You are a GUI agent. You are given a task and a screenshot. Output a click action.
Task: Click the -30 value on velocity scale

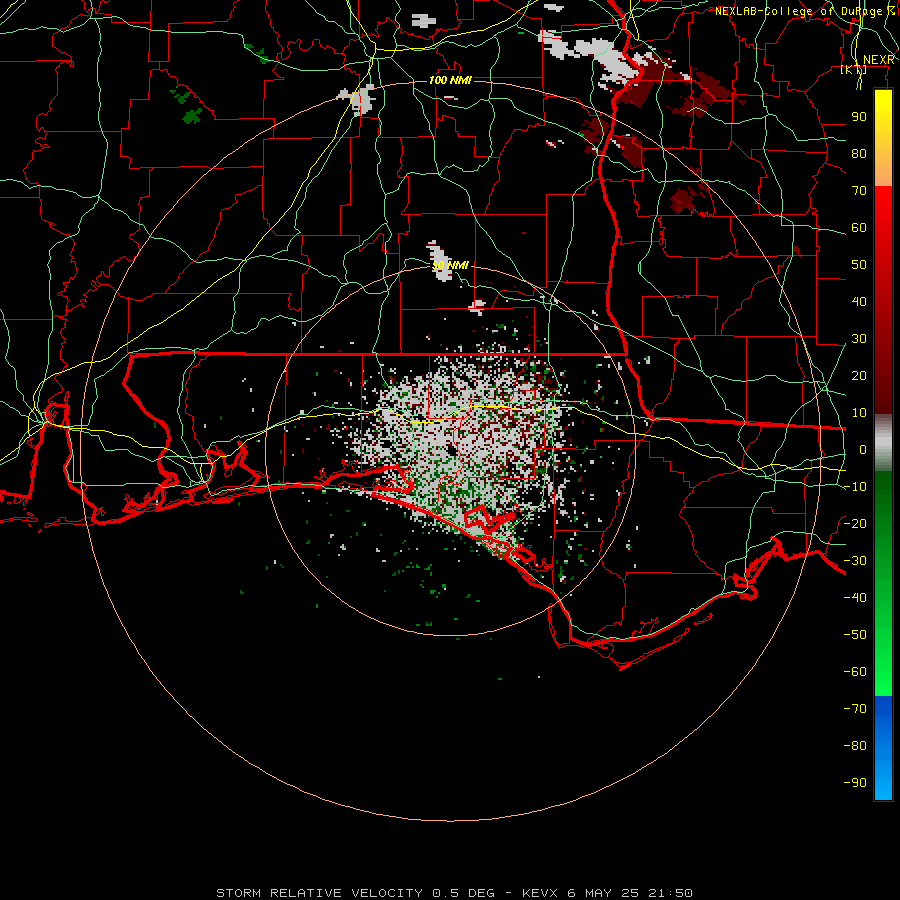tap(855, 561)
